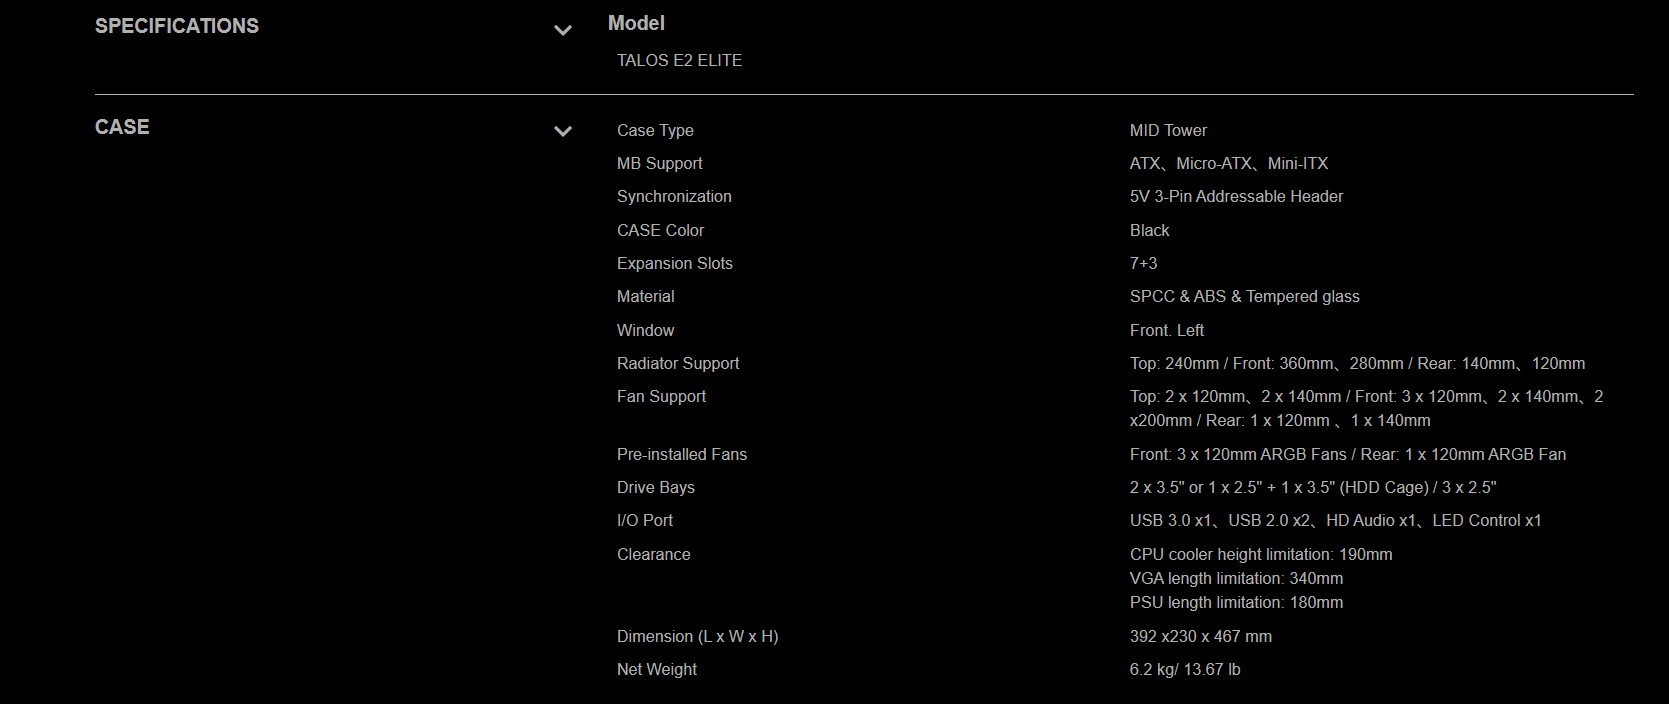Click the Model label
This screenshot has width=1669, height=704.
(636, 23)
